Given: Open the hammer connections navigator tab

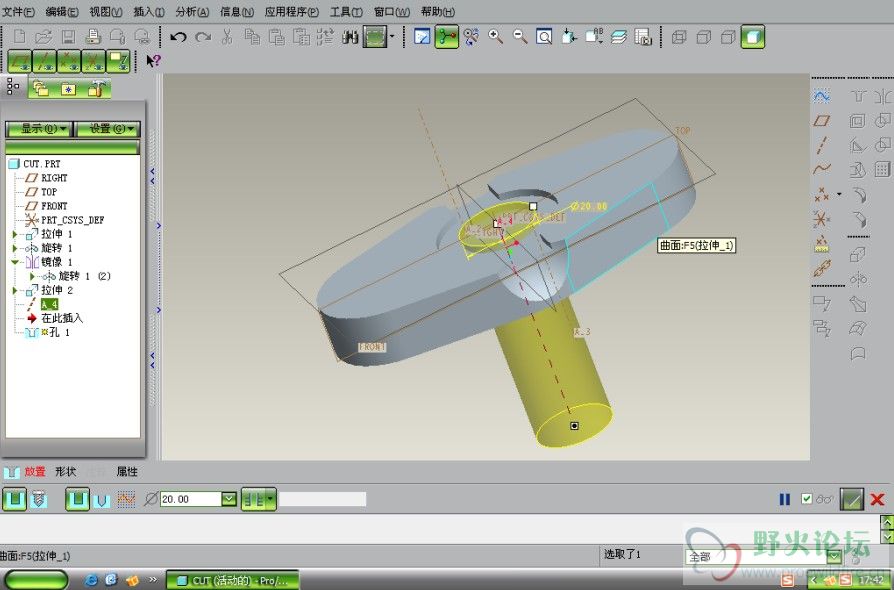Looking at the screenshot, I should 96,88.
